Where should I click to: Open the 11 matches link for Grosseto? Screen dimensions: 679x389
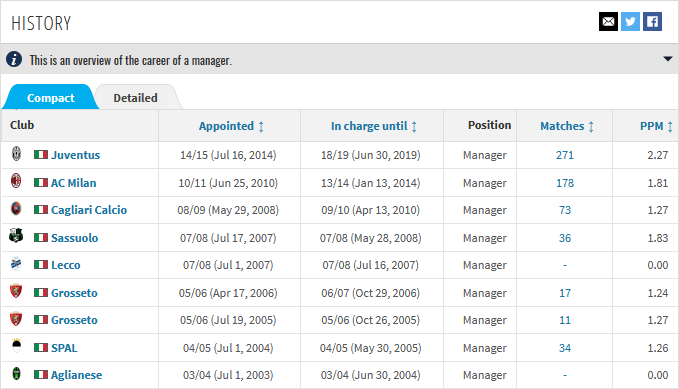[565, 320]
